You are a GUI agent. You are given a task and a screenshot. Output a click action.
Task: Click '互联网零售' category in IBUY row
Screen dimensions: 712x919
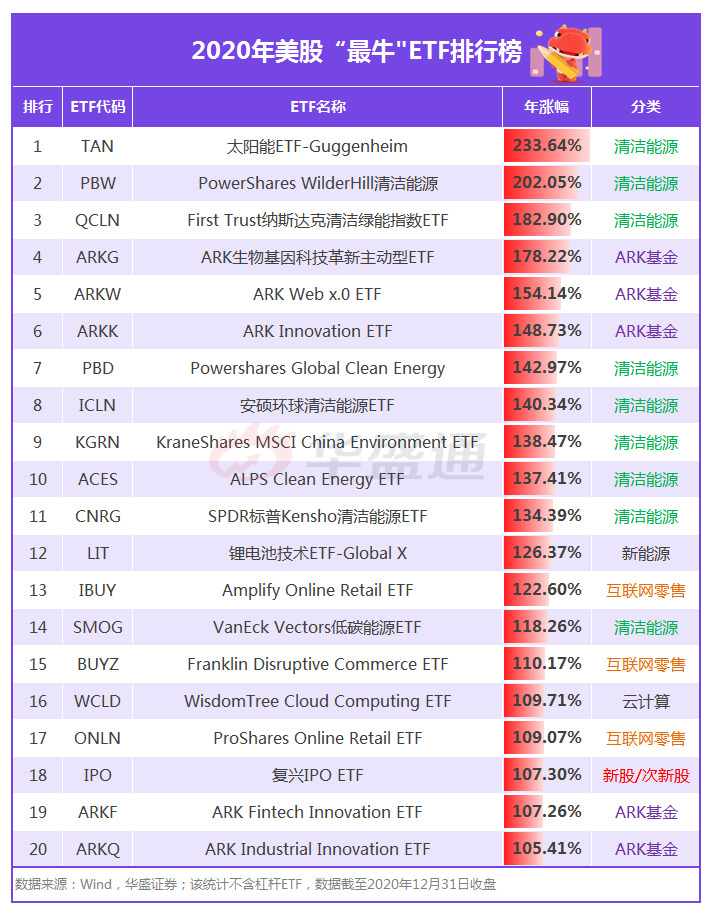click(646, 590)
